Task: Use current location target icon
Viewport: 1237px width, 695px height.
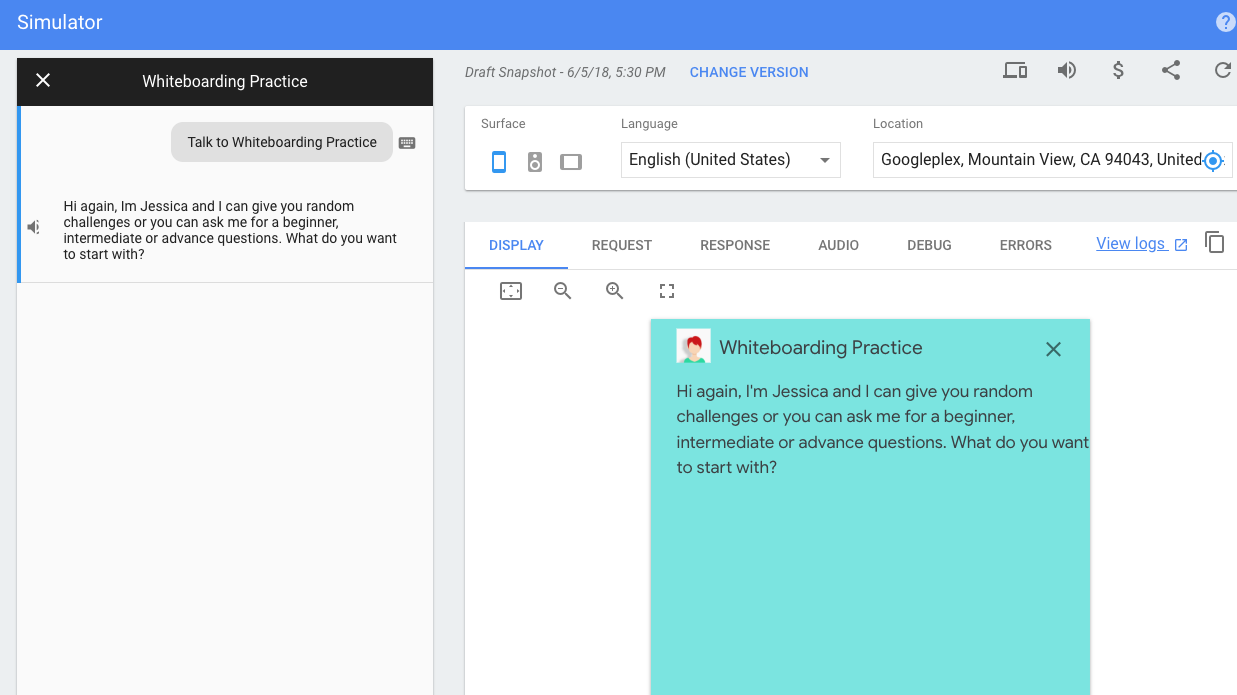Action: point(1213,160)
